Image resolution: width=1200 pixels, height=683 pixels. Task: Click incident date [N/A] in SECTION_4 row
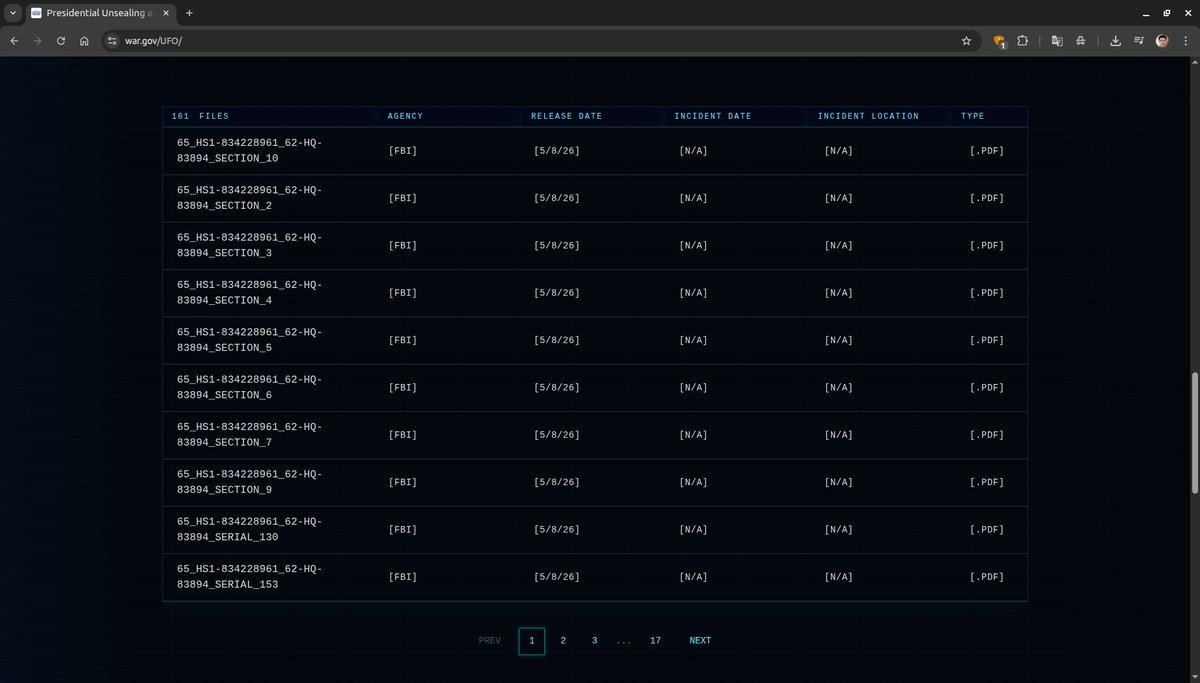click(693, 293)
